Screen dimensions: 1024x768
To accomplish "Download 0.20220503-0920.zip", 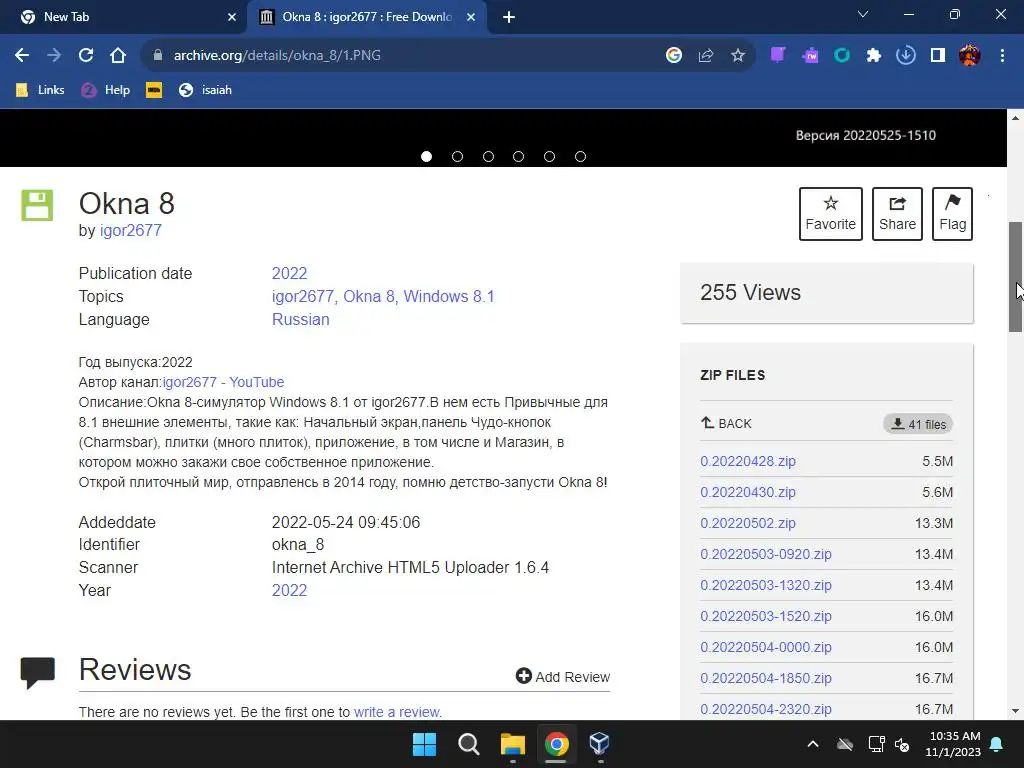I will [x=766, y=554].
